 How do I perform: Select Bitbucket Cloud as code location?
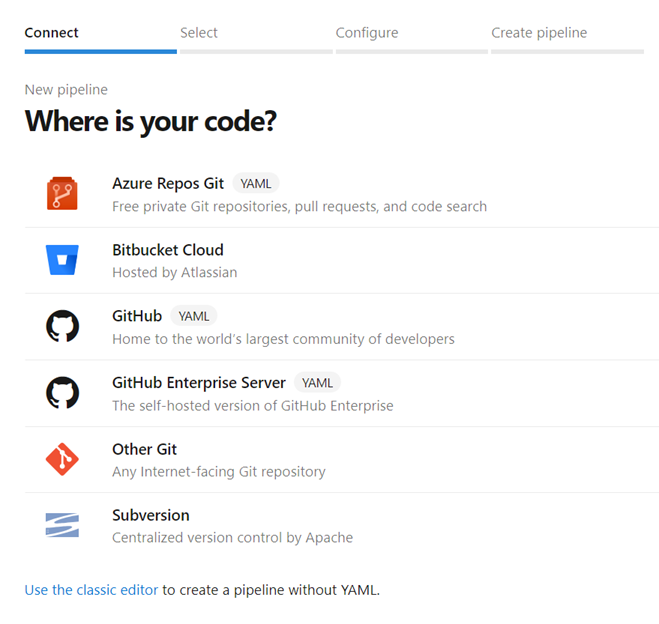coord(168,250)
